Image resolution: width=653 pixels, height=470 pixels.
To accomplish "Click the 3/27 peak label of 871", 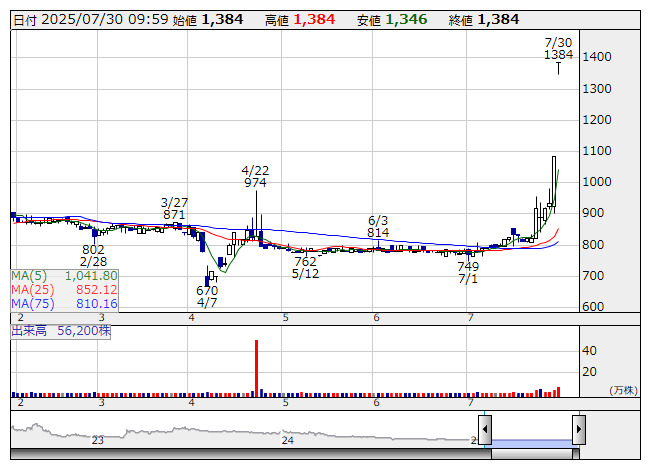I will (x=174, y=208).
